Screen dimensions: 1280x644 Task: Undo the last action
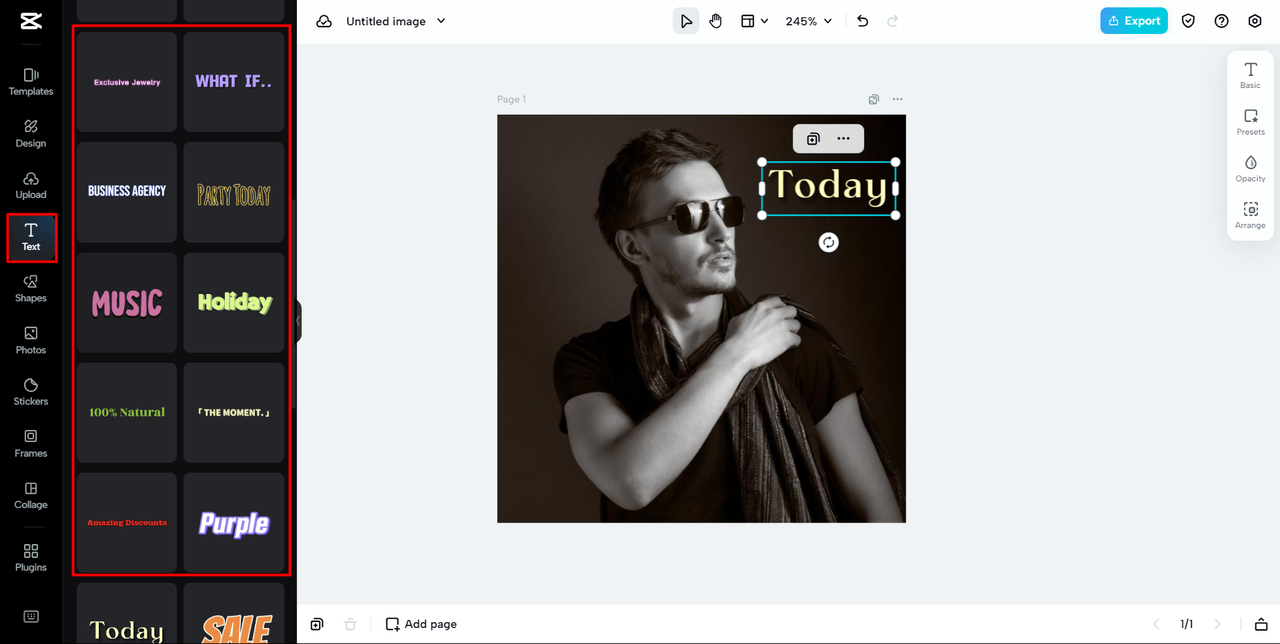pyautogui.click(x=863, y=21)
